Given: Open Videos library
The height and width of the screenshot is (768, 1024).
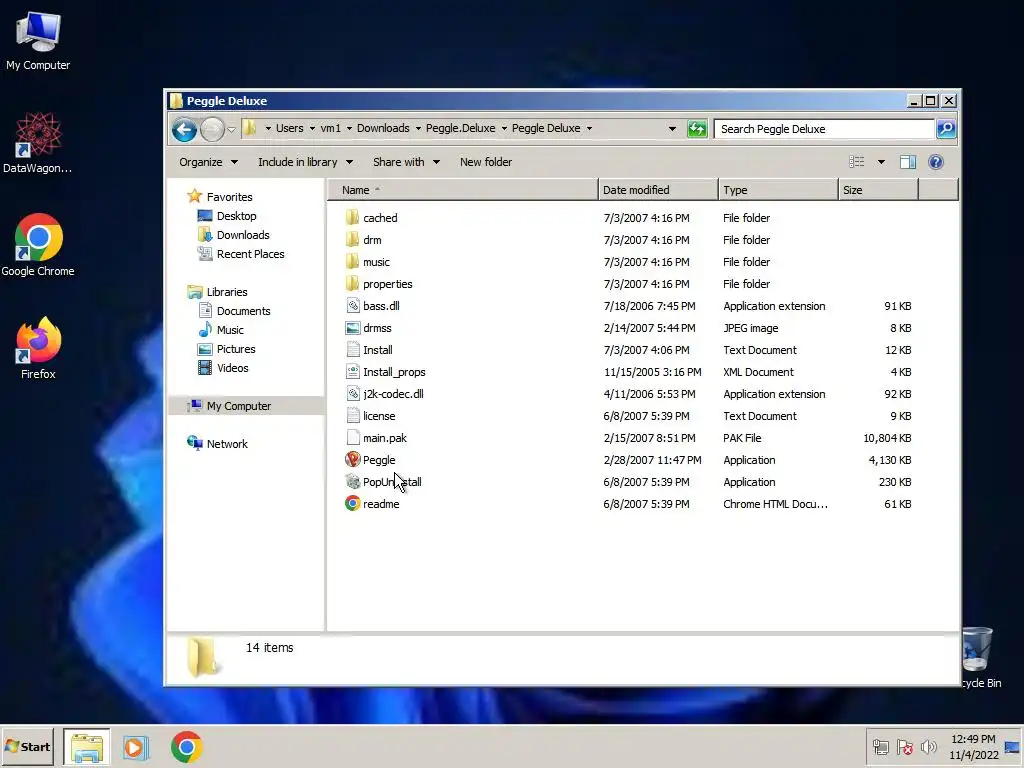Looking at the screenshot, I should 232,368.
